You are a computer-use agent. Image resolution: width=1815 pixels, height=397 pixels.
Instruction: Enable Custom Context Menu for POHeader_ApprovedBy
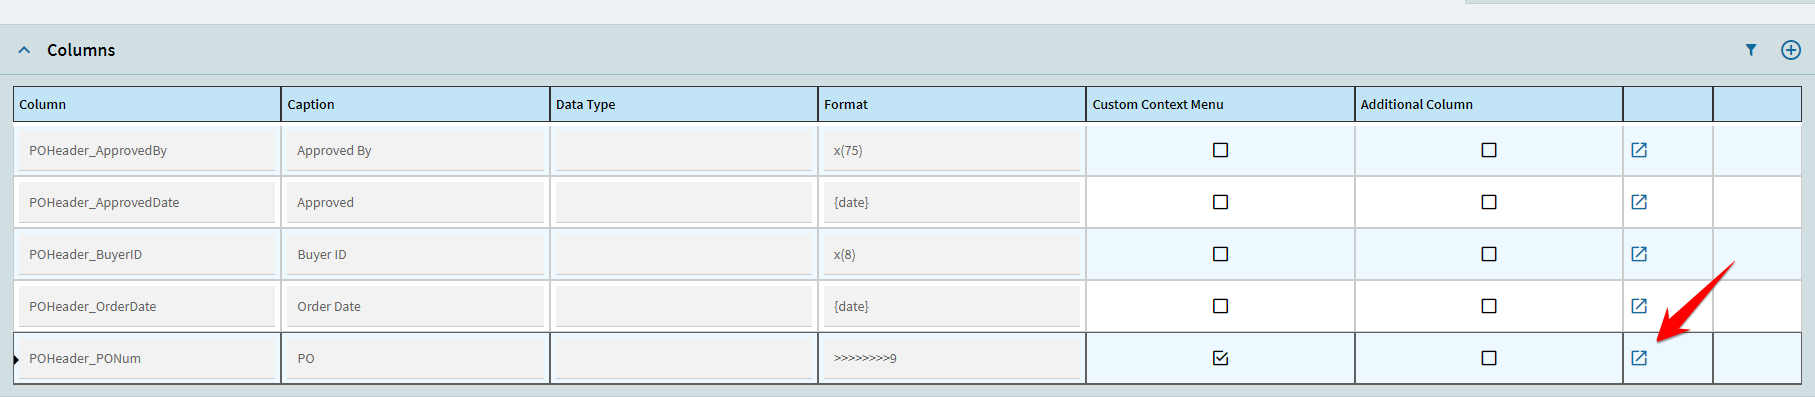click(1220, 150)
